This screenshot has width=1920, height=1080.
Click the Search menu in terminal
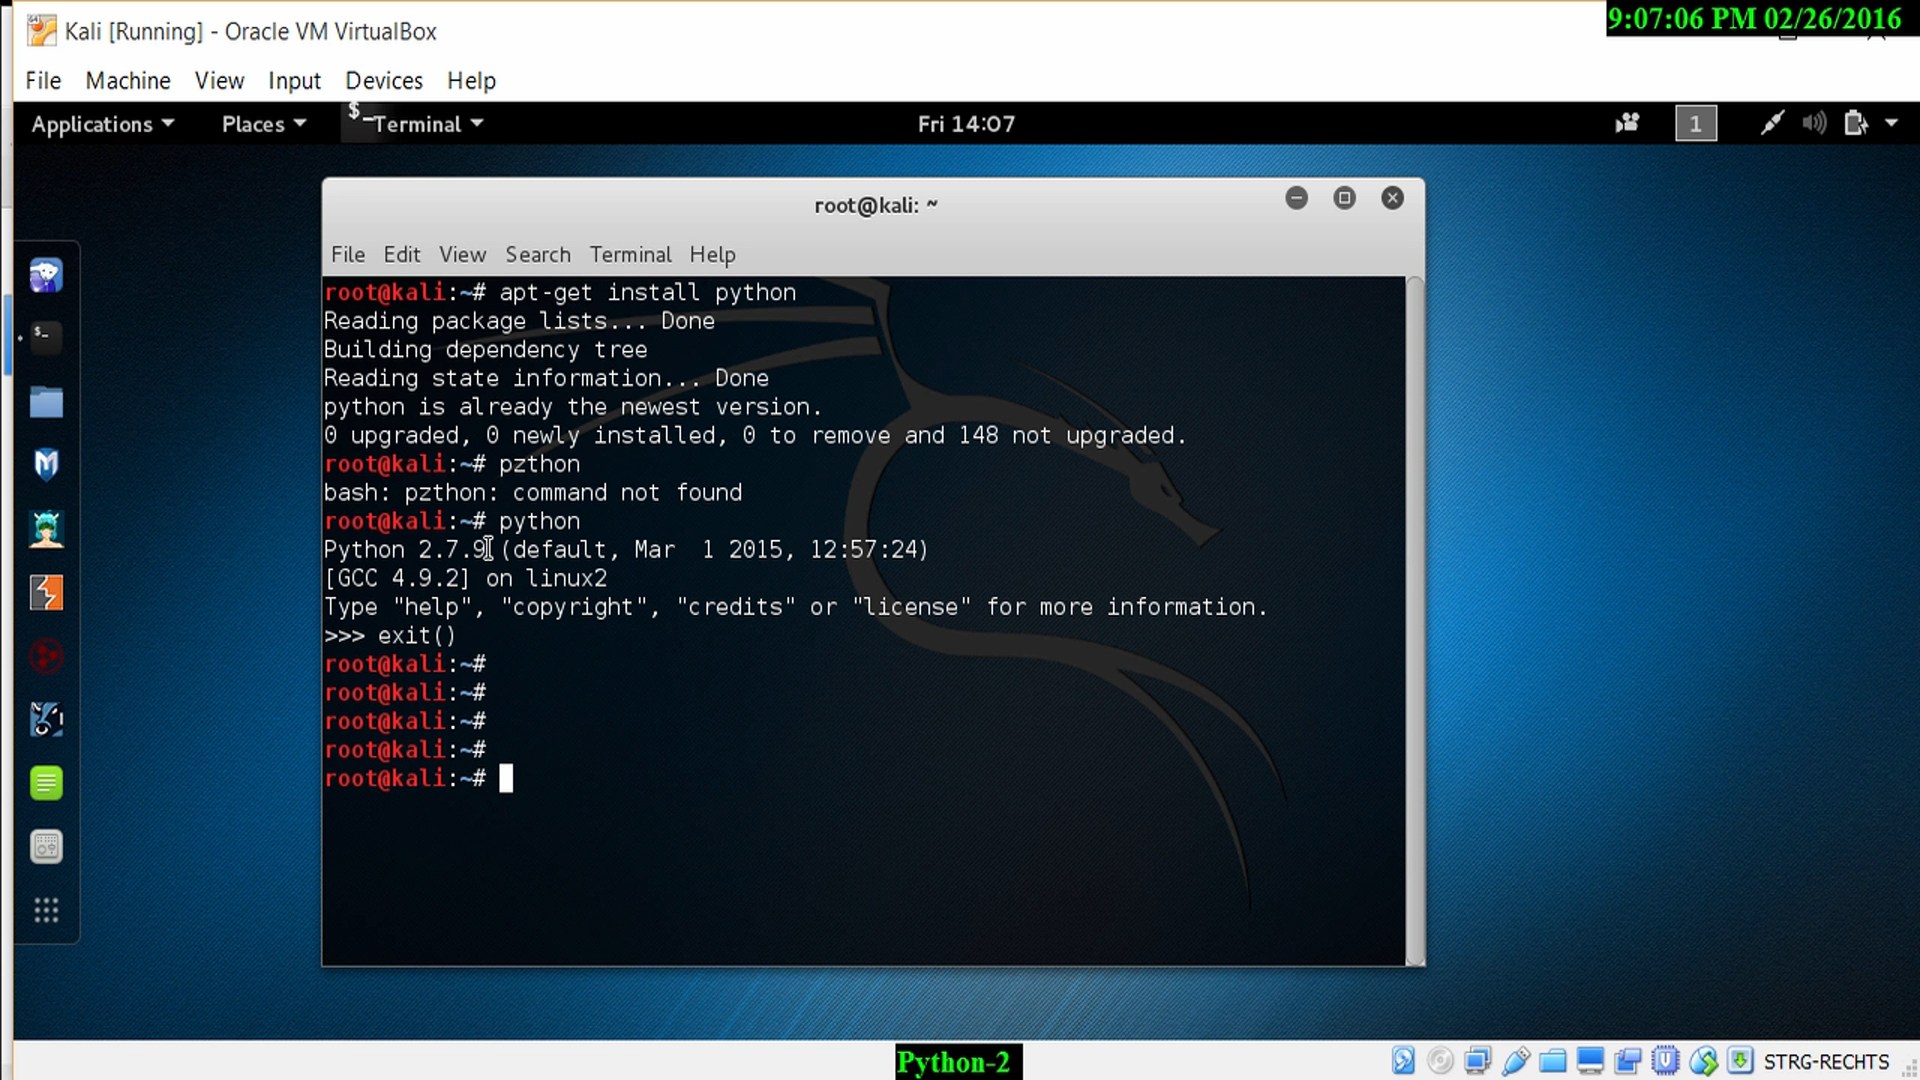click(x=539, y=255)
